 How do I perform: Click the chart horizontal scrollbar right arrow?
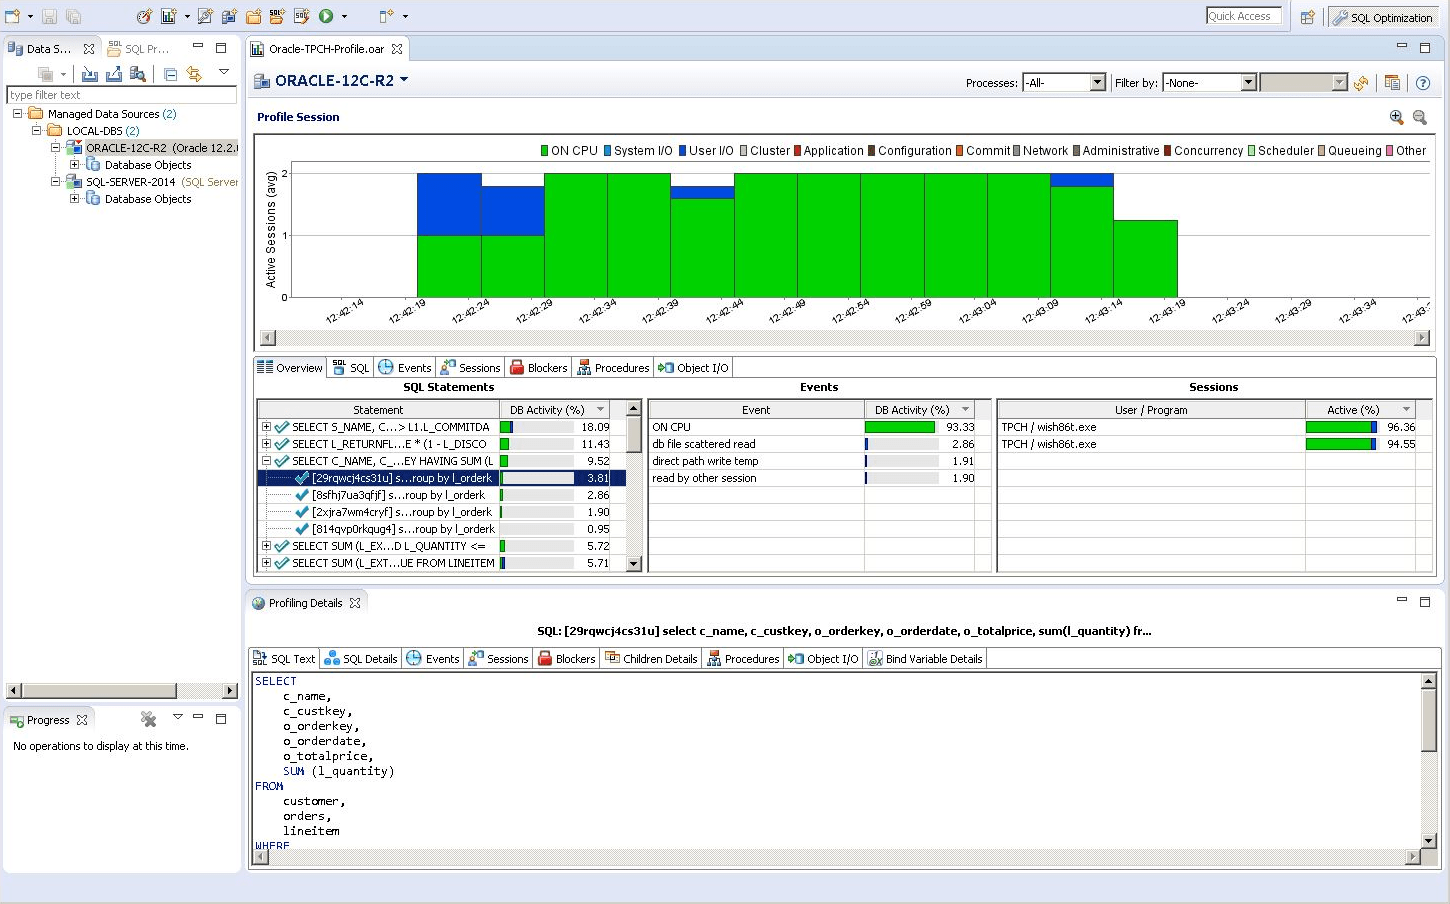point(1422,338)
